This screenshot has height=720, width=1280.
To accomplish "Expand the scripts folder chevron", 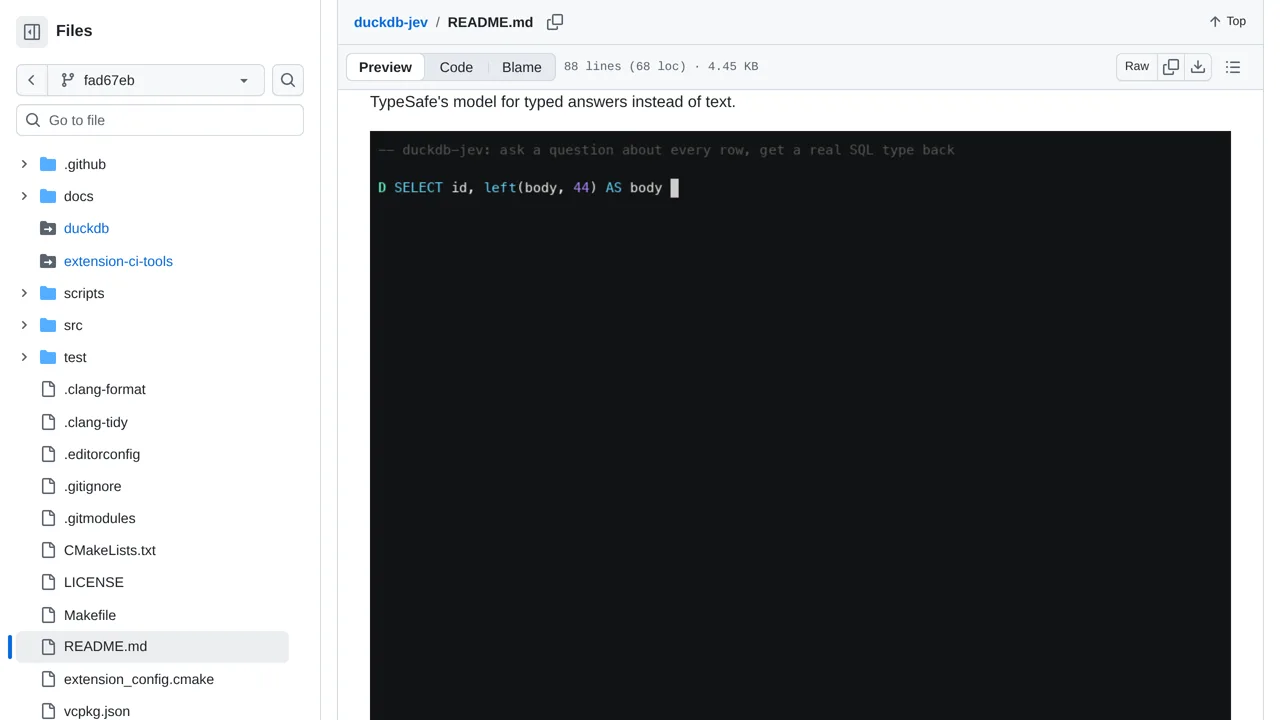I will point(24,293).
